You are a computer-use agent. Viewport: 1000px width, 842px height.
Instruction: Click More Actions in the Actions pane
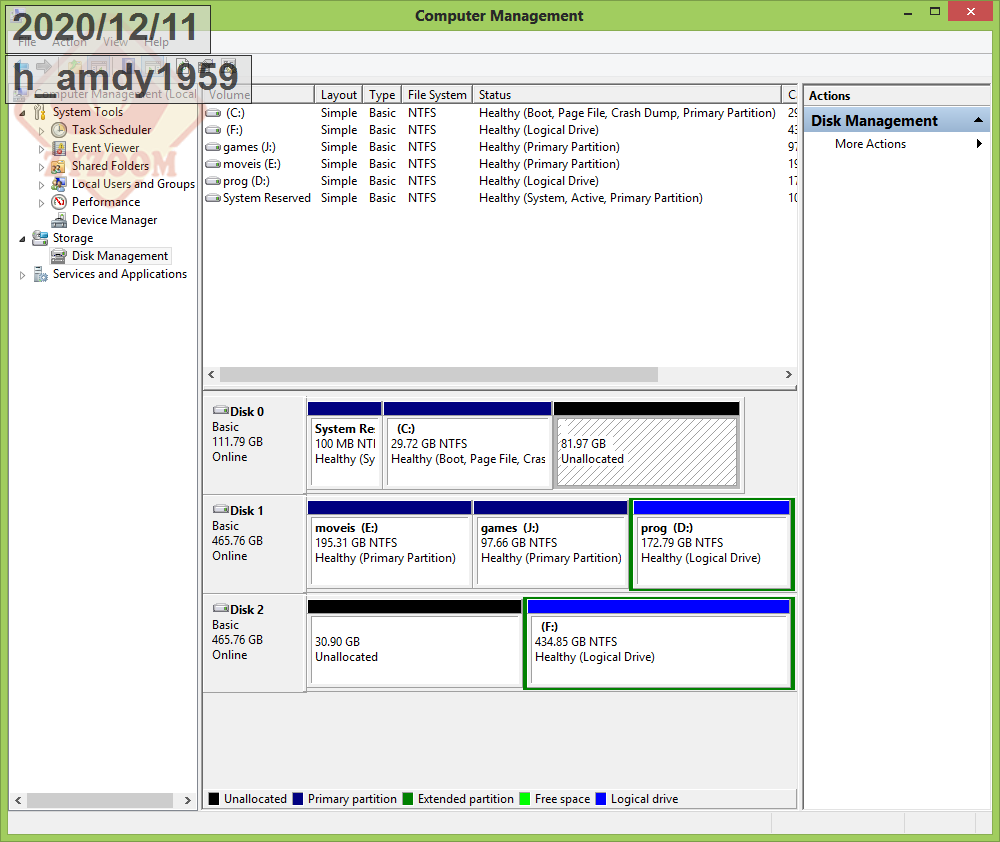click(x=870, y=144)
